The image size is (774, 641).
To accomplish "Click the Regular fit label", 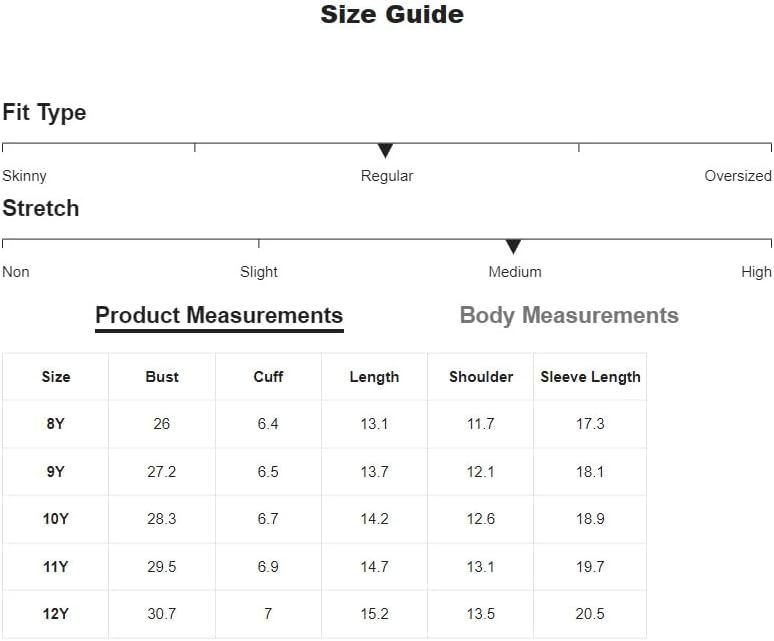I will (x=387, y=176).
